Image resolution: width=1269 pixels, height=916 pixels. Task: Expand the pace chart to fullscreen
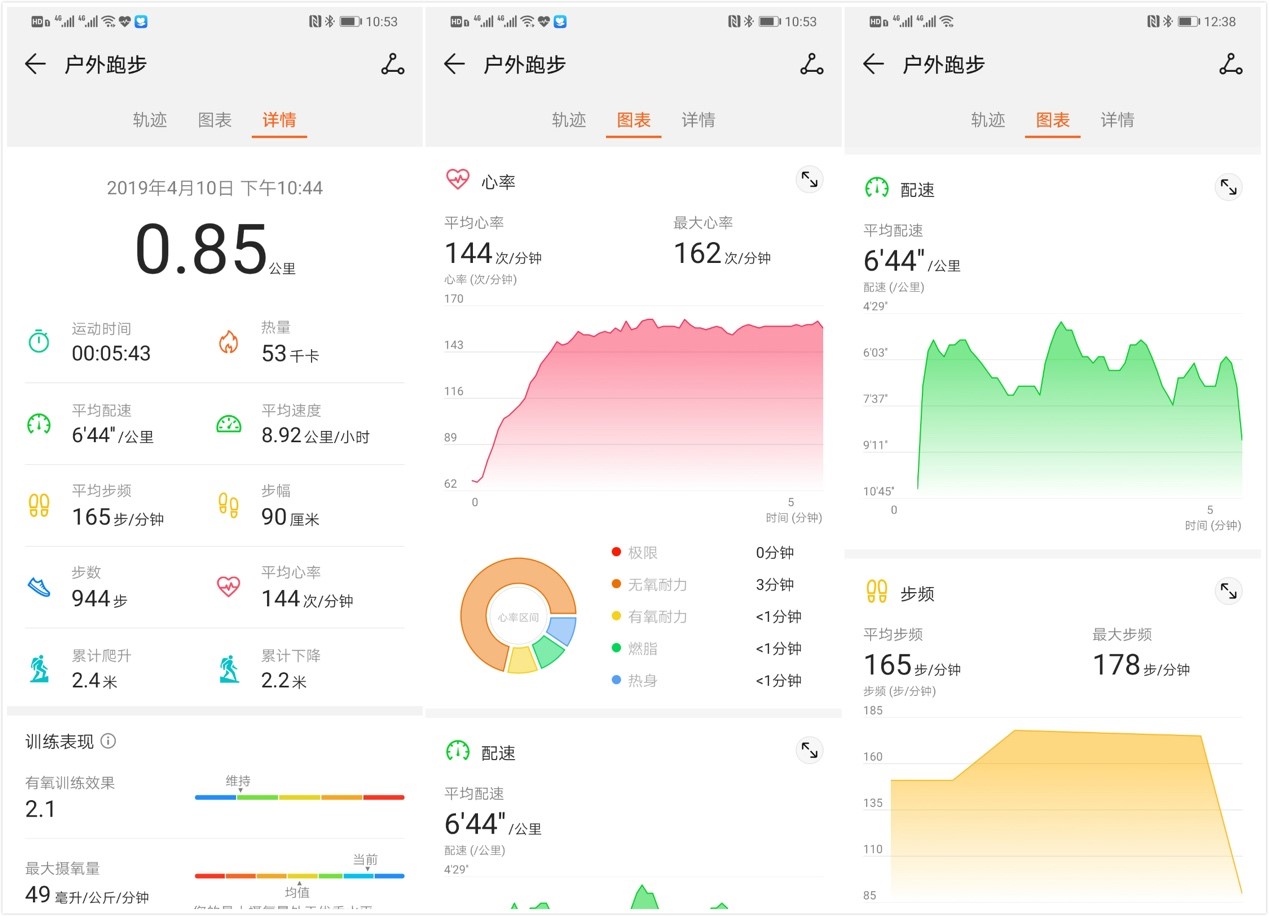pos(1228,187)
